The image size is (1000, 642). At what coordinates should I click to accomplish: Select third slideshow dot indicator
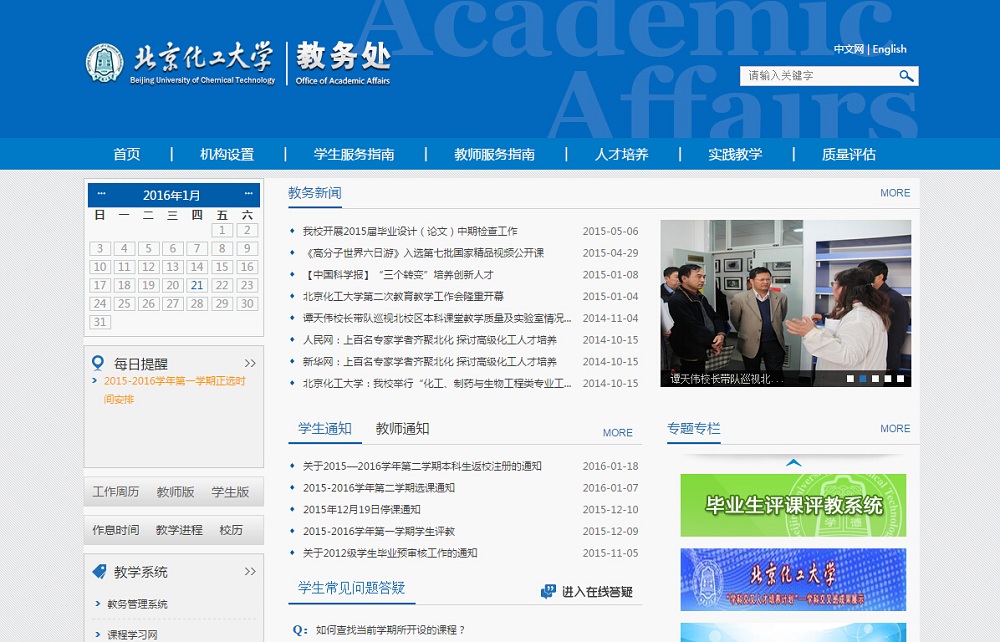click(875, 379)
